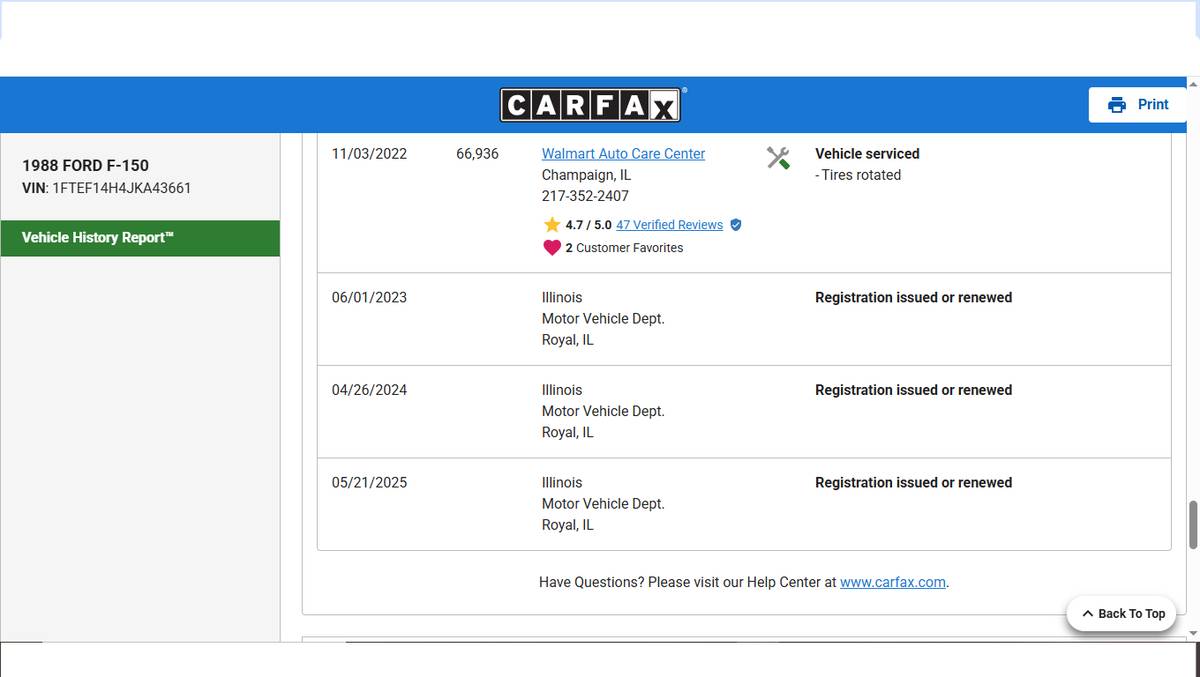This screenshot has height=677, width=1200.
Task: Click the yellow star rating icon
Action: [x=551, y=225]
